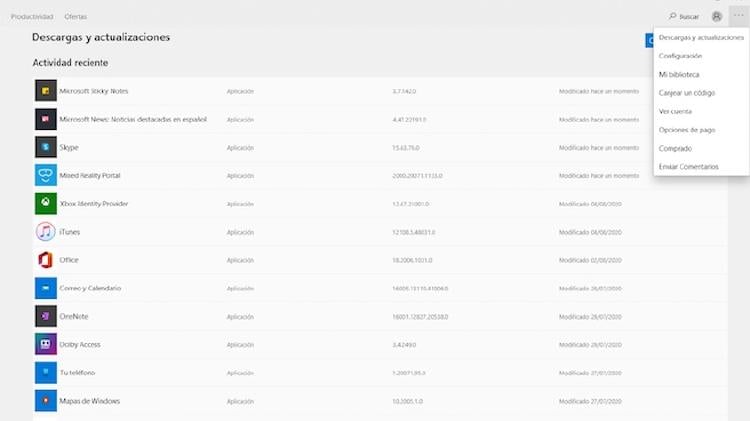Open Ver cuenta from the menu

click(x=701, y=111)
